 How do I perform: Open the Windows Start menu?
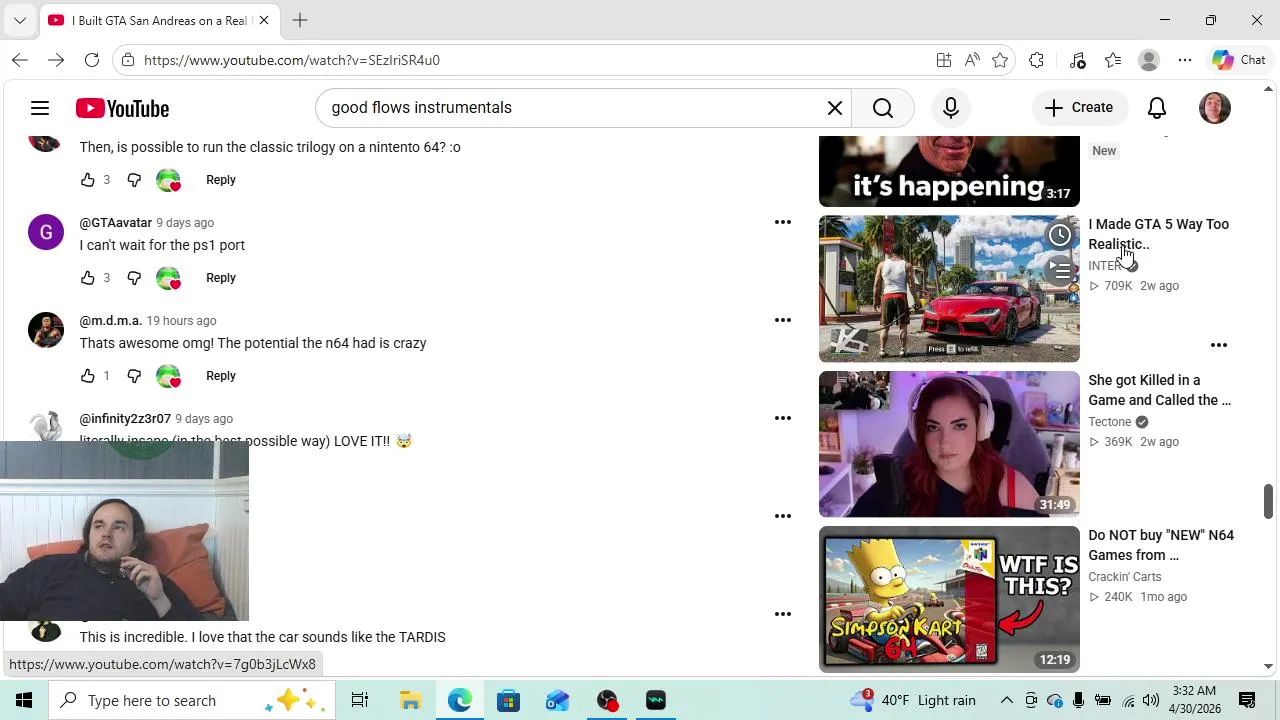tap(24, 700)
